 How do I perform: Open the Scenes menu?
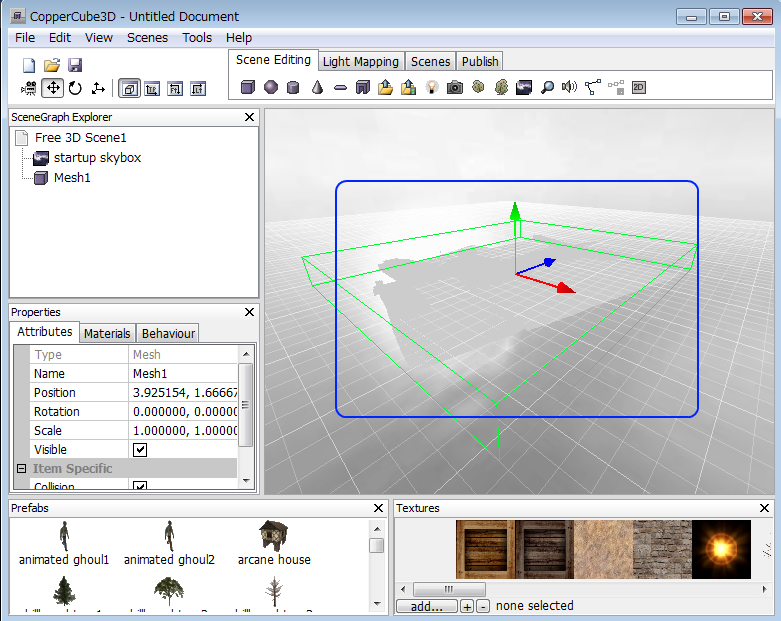click(x=147, y=38)
